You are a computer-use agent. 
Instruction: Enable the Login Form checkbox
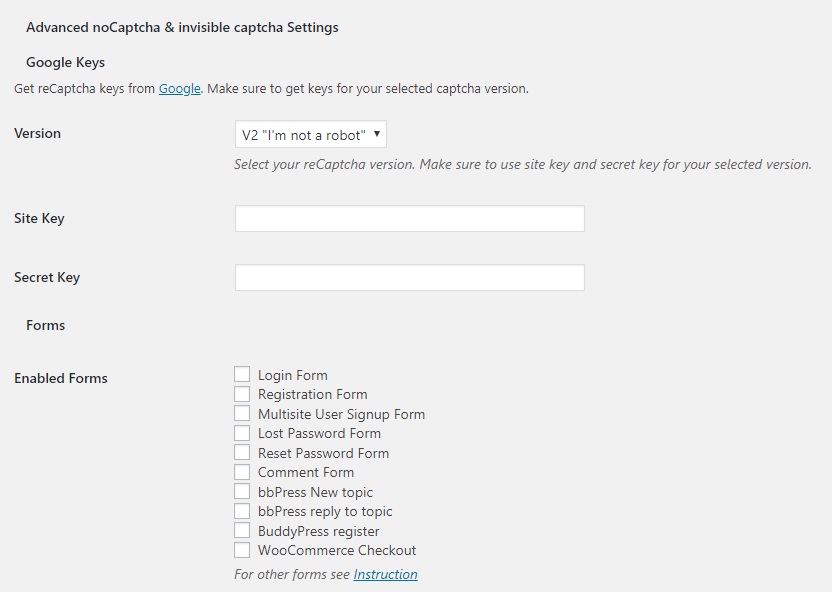click(242, 375)
